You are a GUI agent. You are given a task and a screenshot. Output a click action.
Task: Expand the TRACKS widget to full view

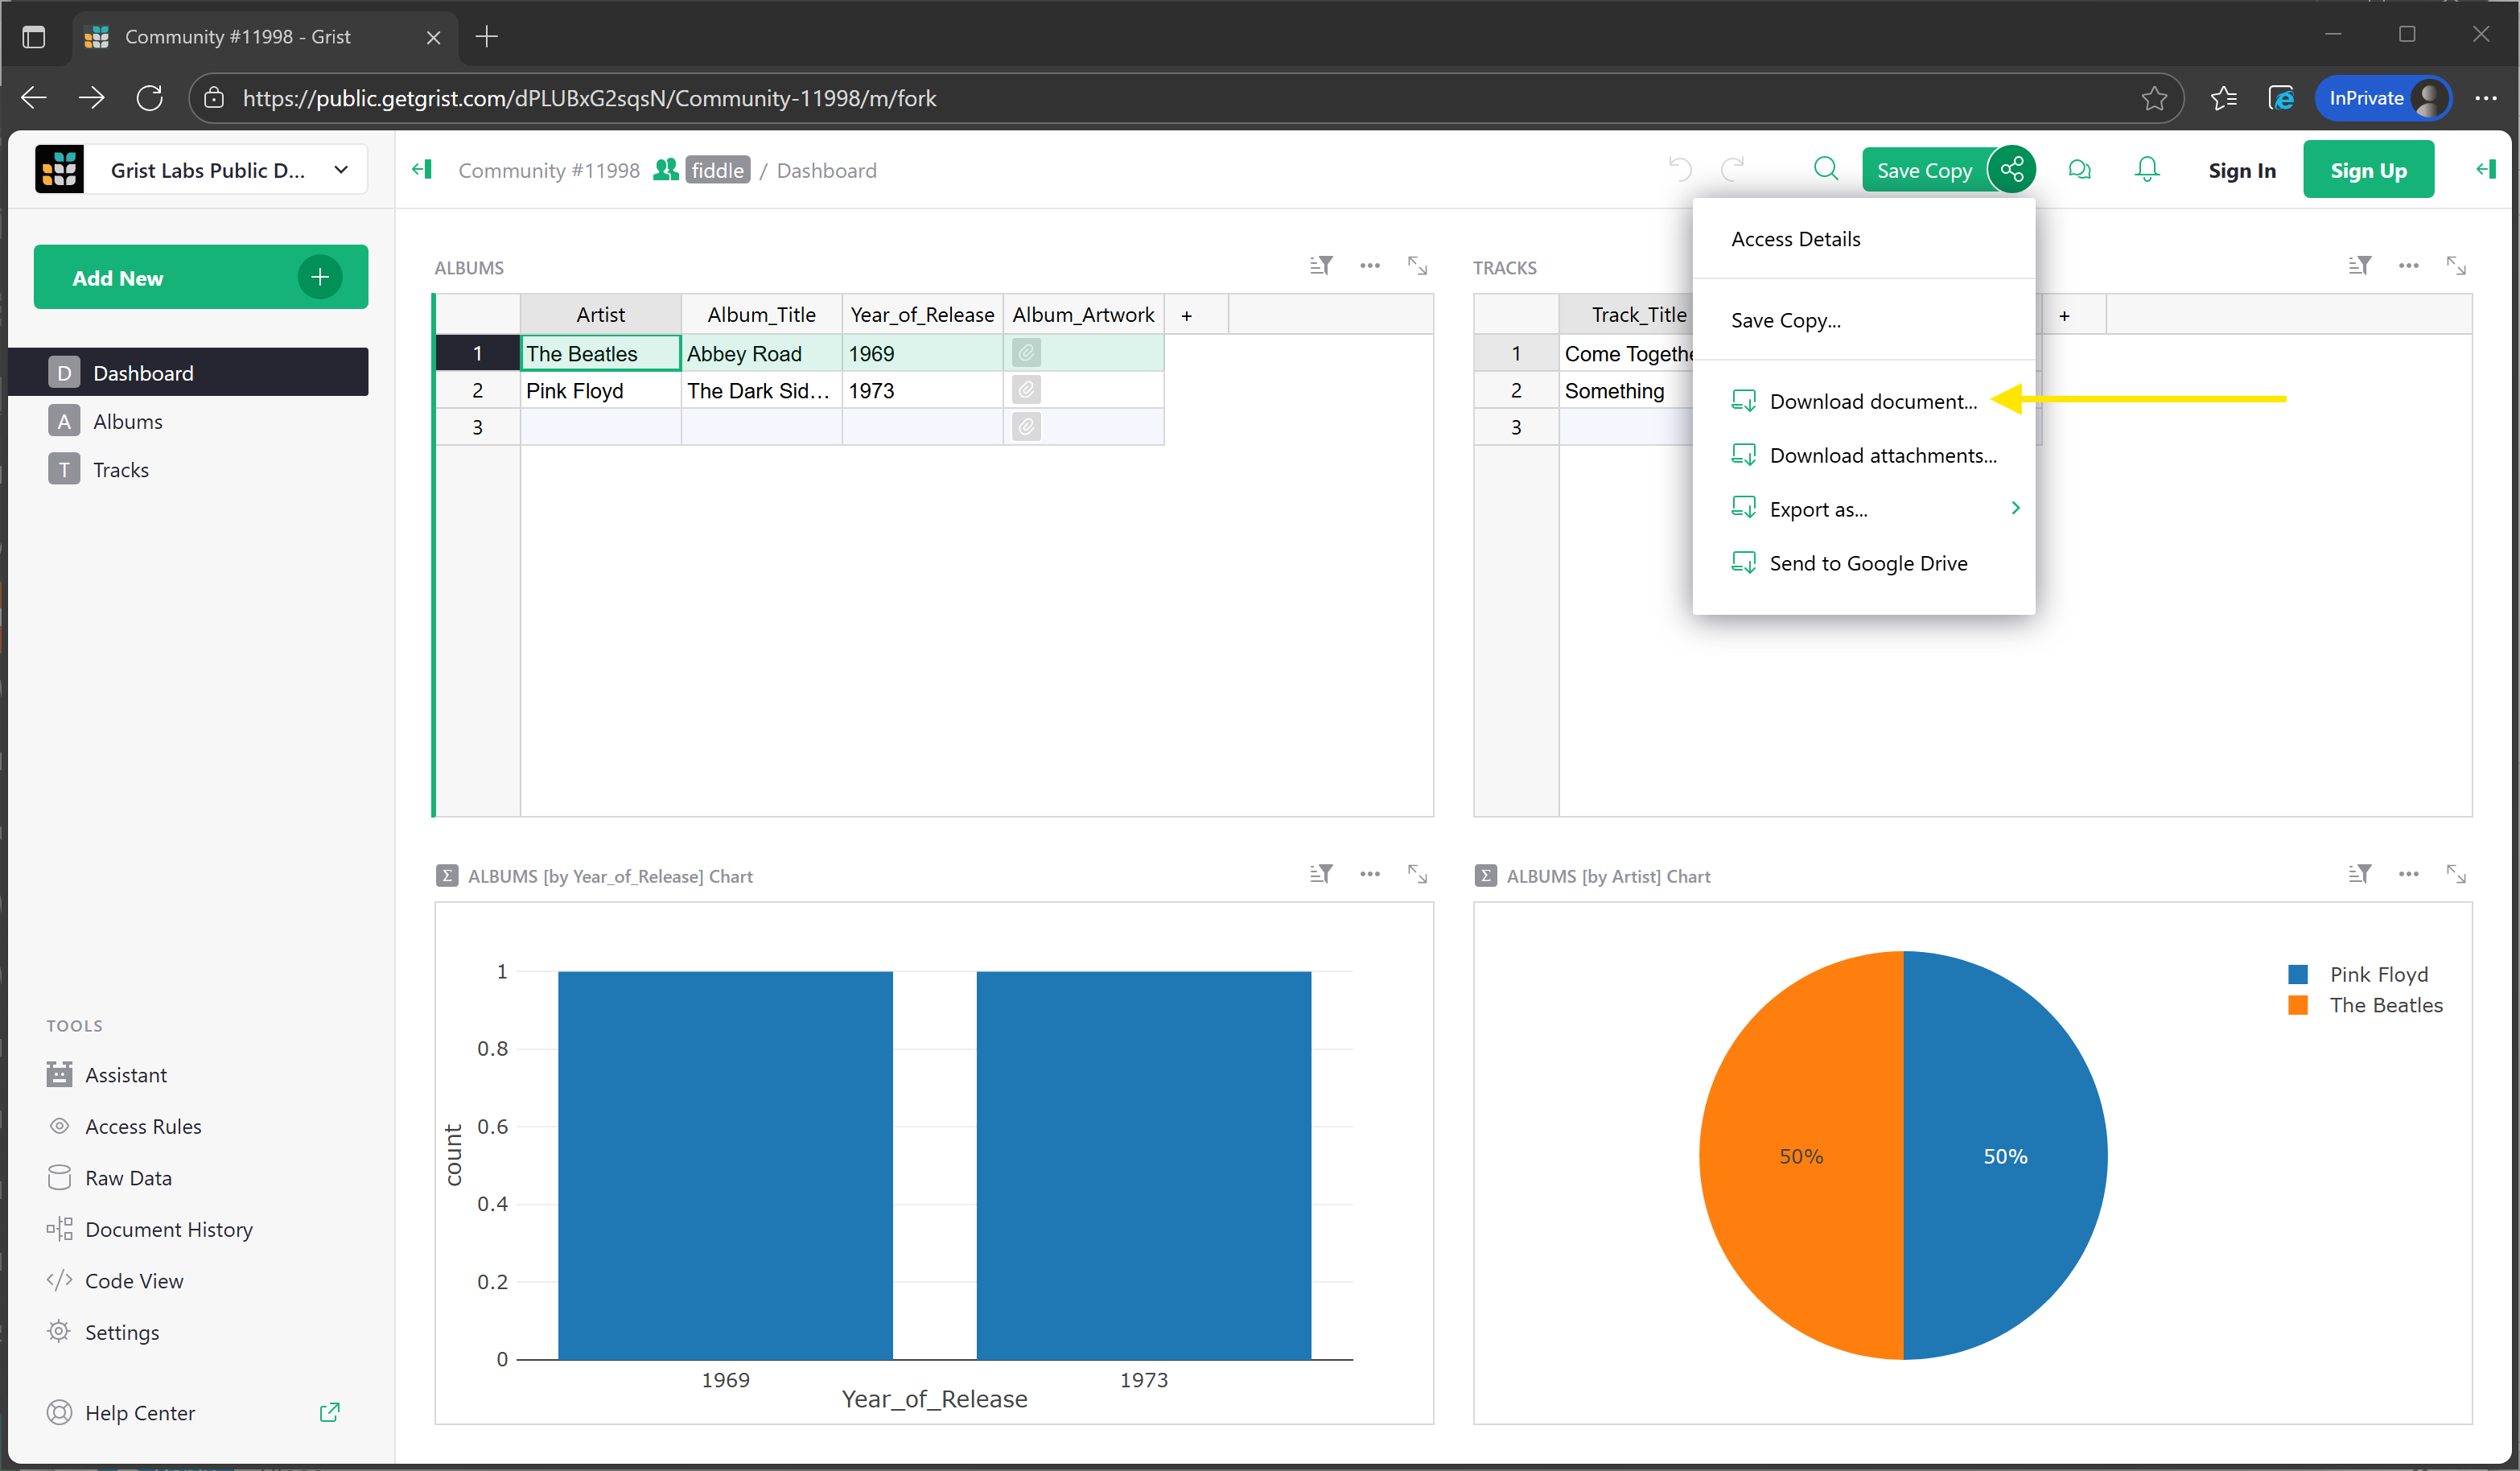click(2455, 266)
